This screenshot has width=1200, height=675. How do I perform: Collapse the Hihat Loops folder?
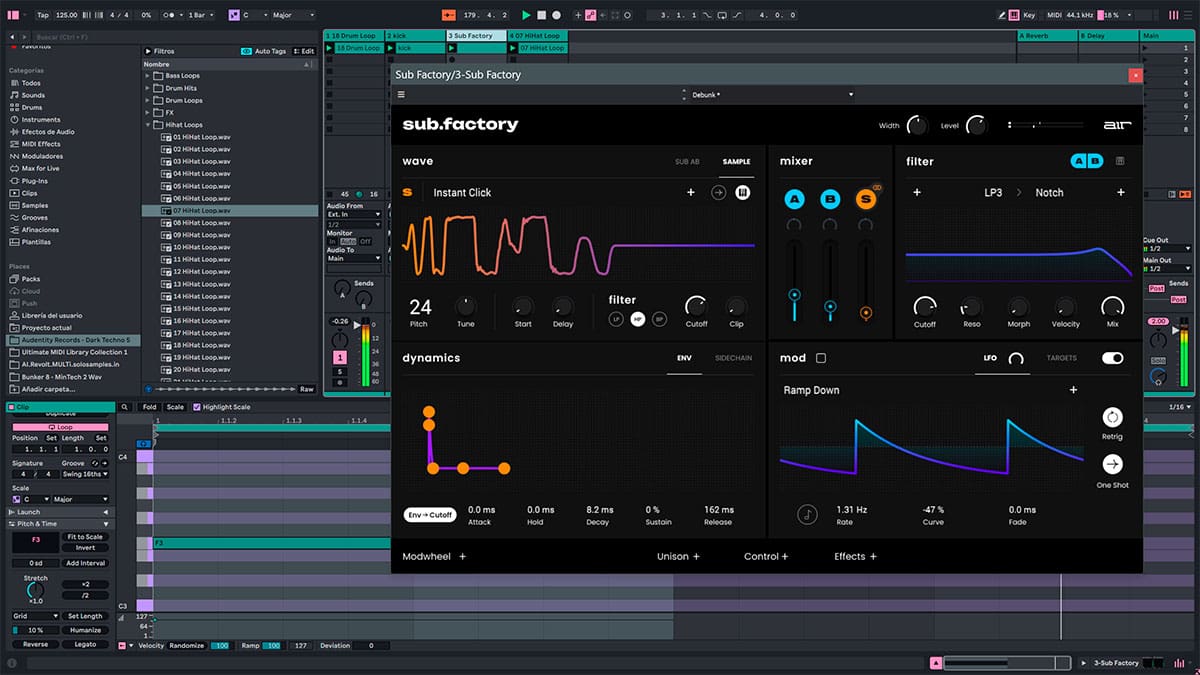pyautogui.click(x=148, y=125)
